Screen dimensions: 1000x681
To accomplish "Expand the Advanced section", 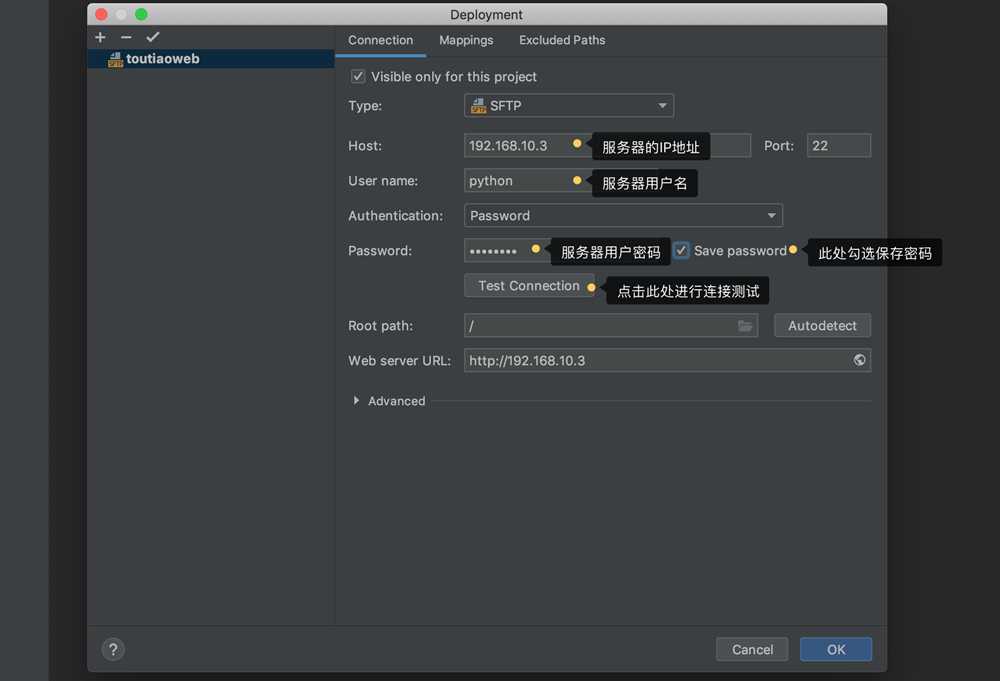I will click(357, 400).
